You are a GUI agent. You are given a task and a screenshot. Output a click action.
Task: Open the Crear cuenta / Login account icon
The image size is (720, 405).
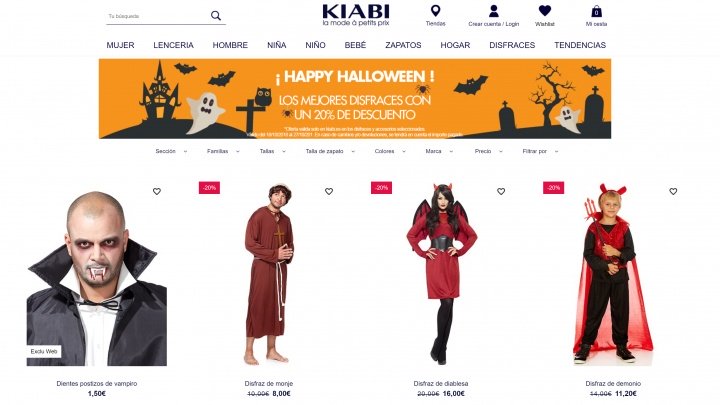494,11
